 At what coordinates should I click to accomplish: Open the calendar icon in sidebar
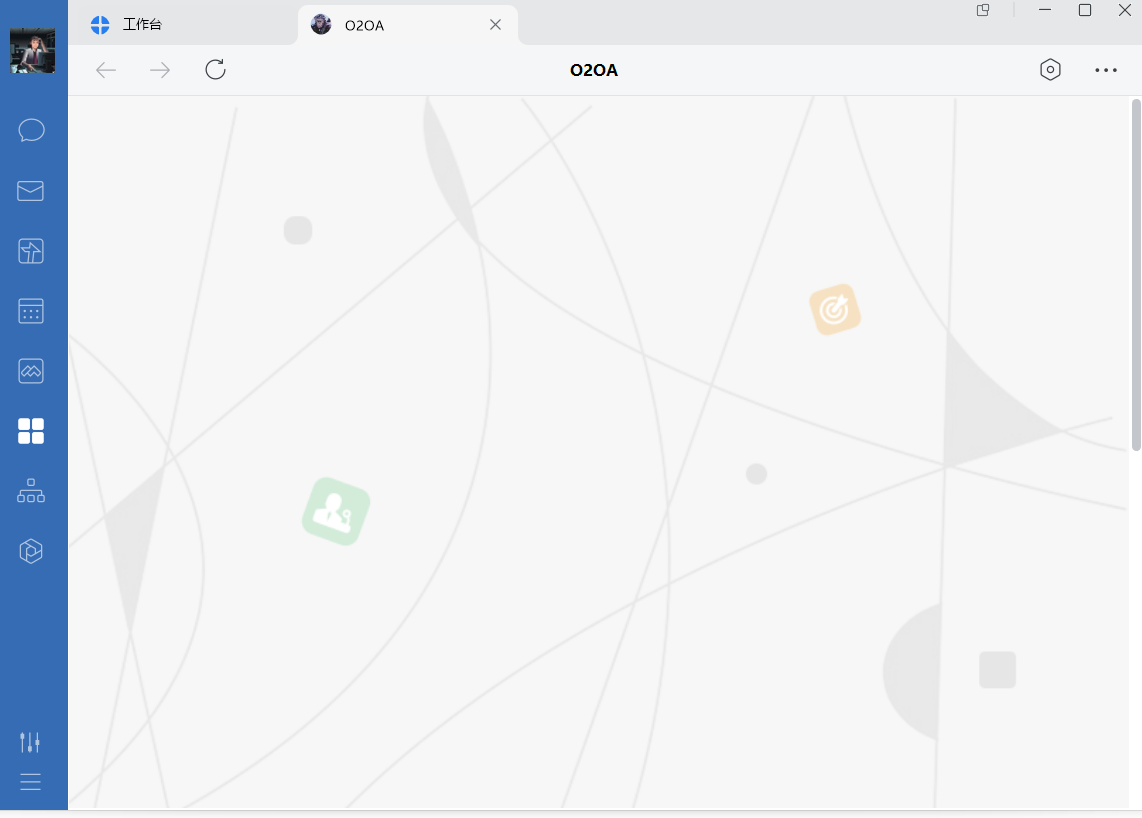coord(31,311)
